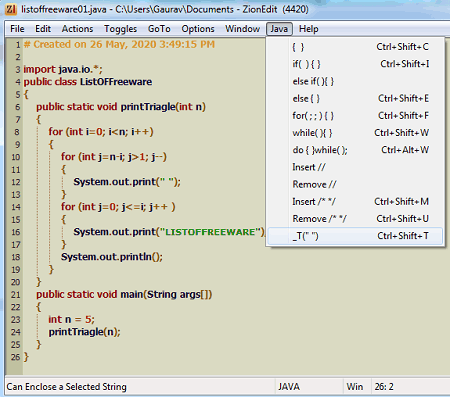This screenshot has height=397, width=450.
Task: Click the Win line-ending status field
Action: 357,387
